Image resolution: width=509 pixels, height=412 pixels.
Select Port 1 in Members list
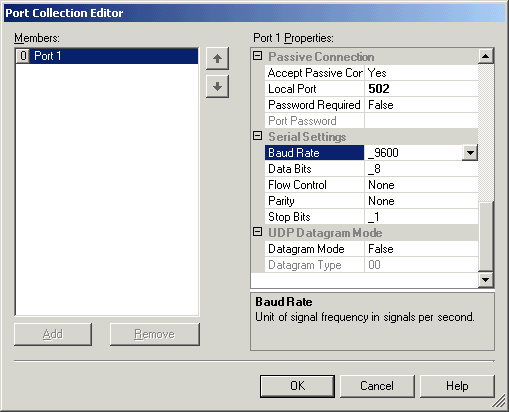coord(107,56)
